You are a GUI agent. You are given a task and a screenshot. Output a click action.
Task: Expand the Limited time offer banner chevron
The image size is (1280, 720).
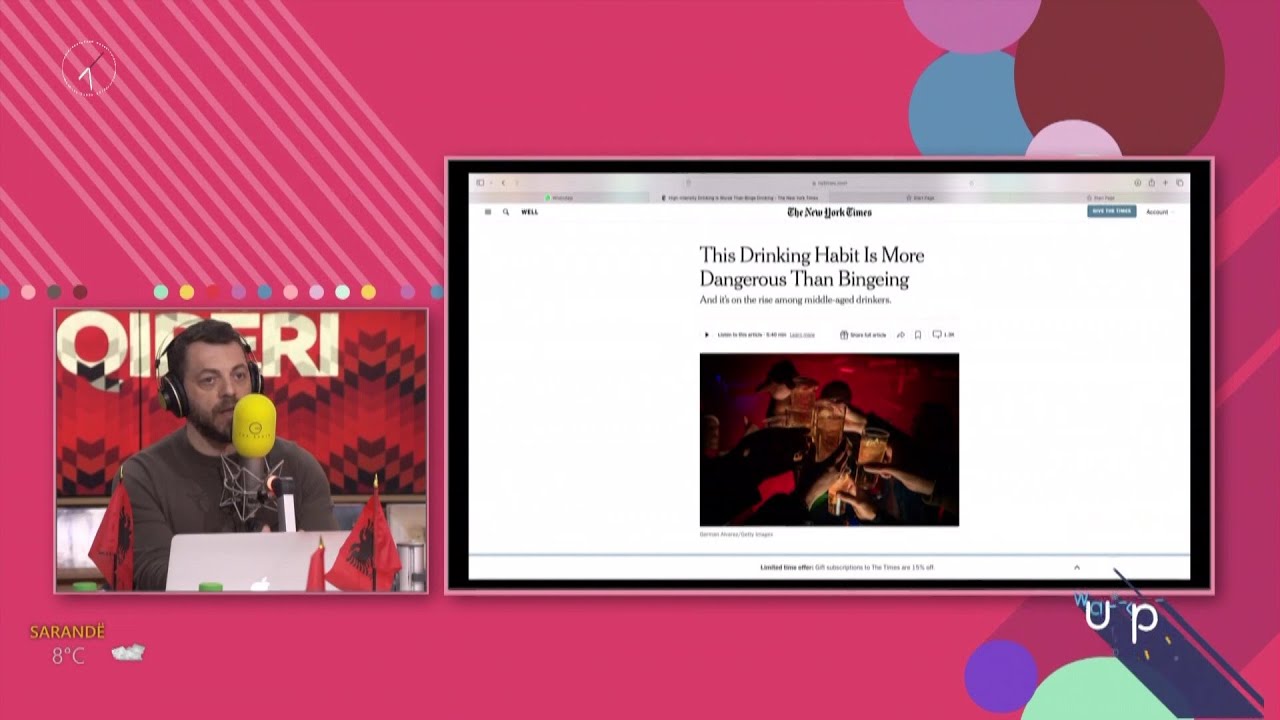click(x=1077, y=567)
